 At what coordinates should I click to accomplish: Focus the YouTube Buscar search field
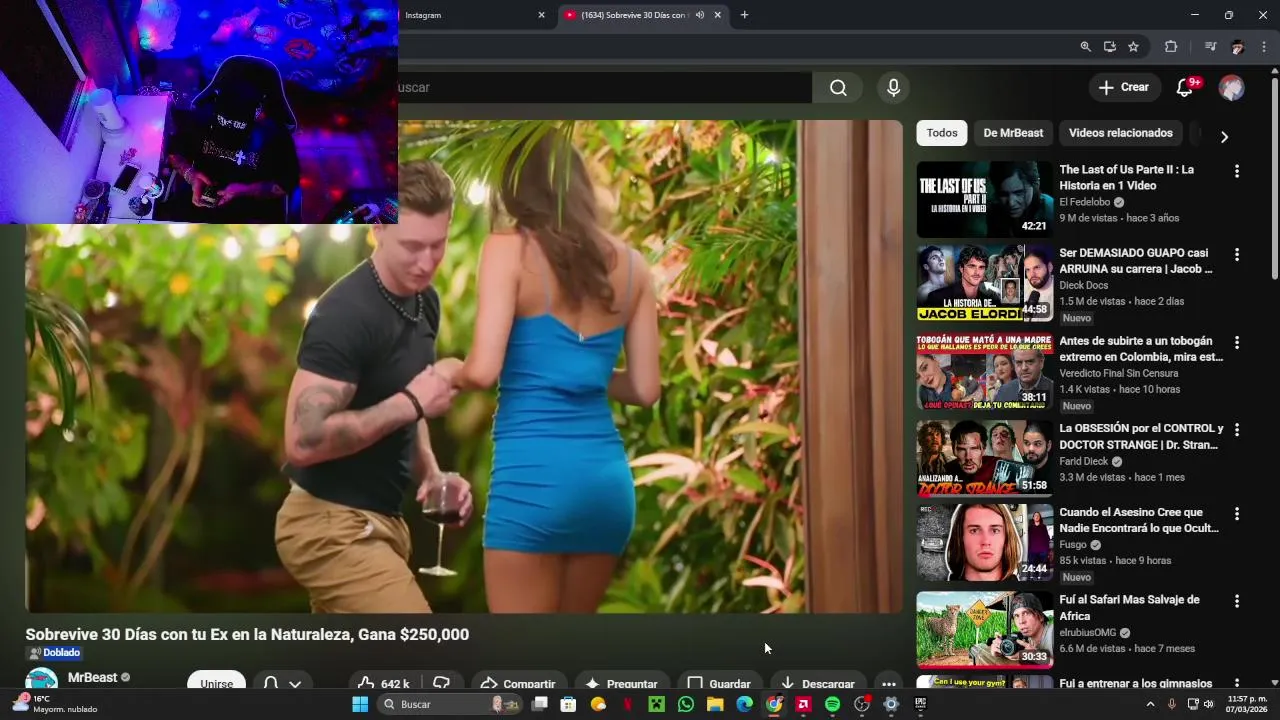pyautogui.click(x=604, y=88)
